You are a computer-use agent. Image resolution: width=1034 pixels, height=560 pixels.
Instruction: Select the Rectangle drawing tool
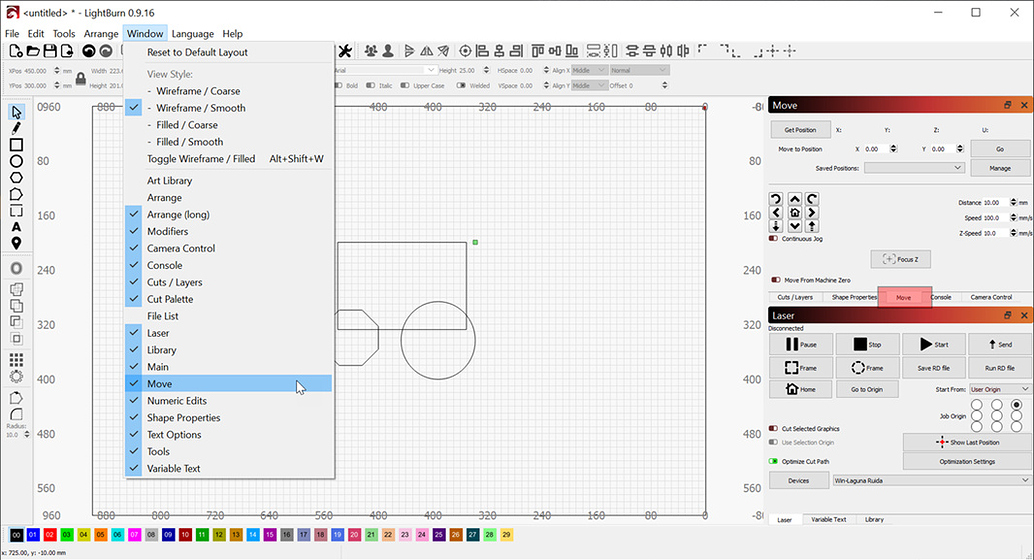[x=16, y=144]
